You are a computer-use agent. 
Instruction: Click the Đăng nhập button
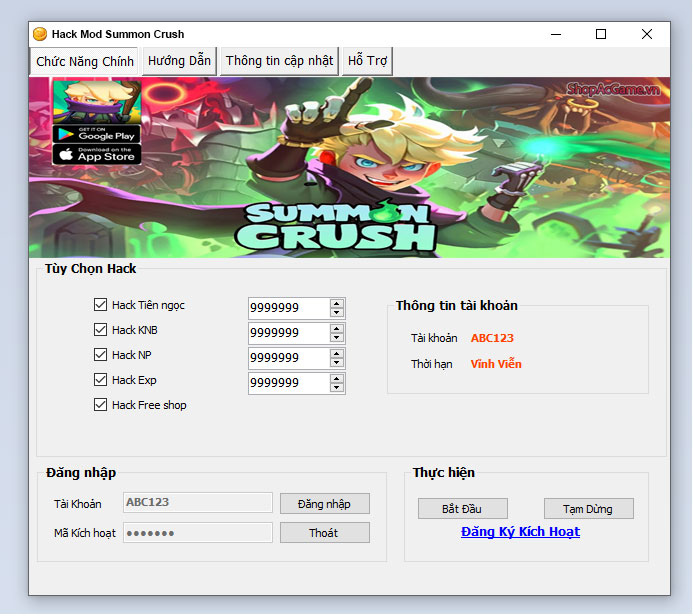(x=325, y=504)
